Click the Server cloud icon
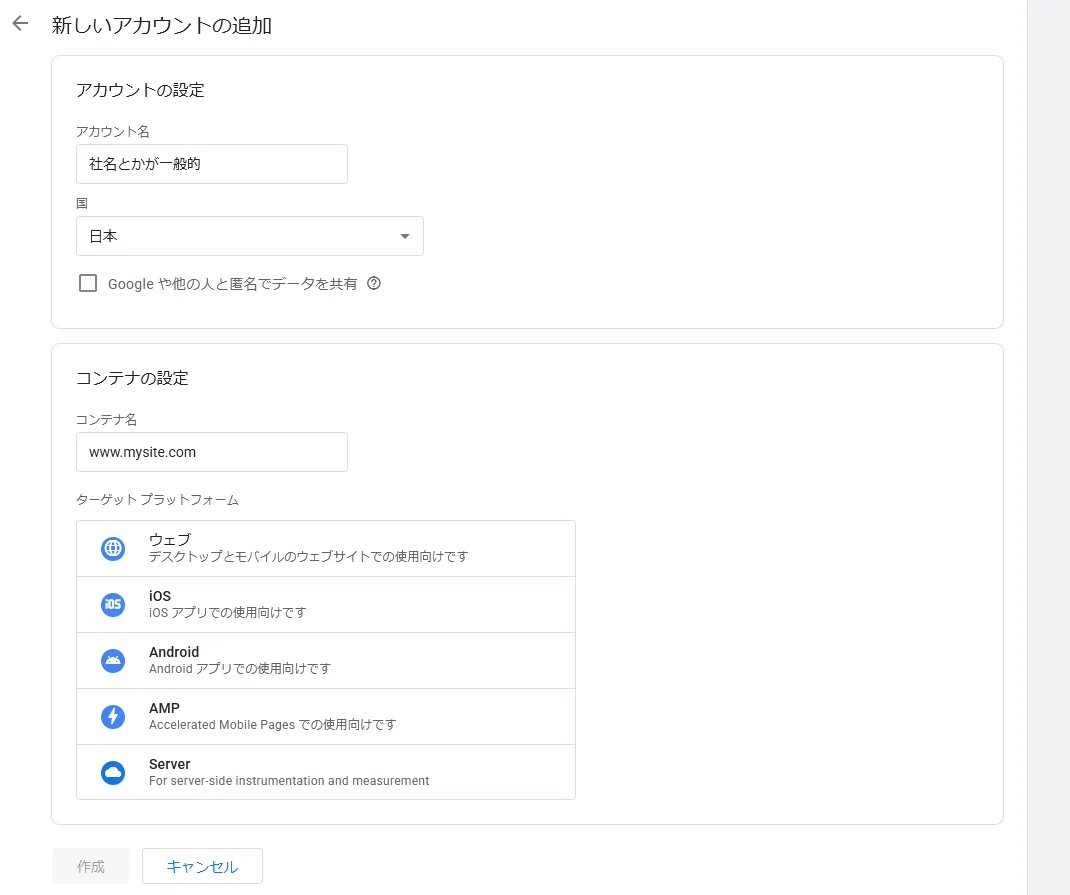The height and width of the screenshot is (895, 1070). (x=113, y=772)
